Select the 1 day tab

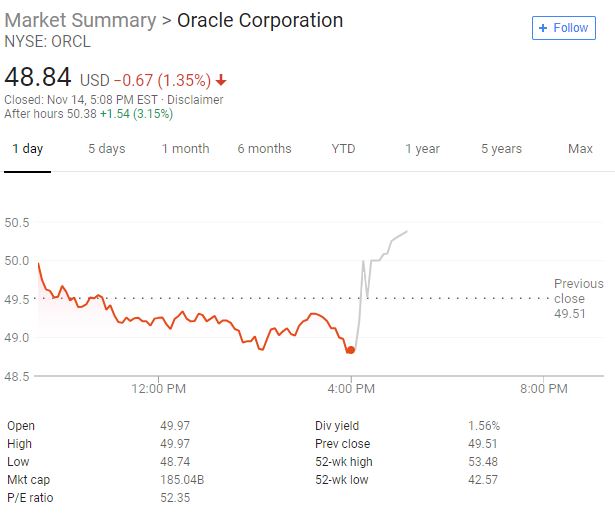27,149
